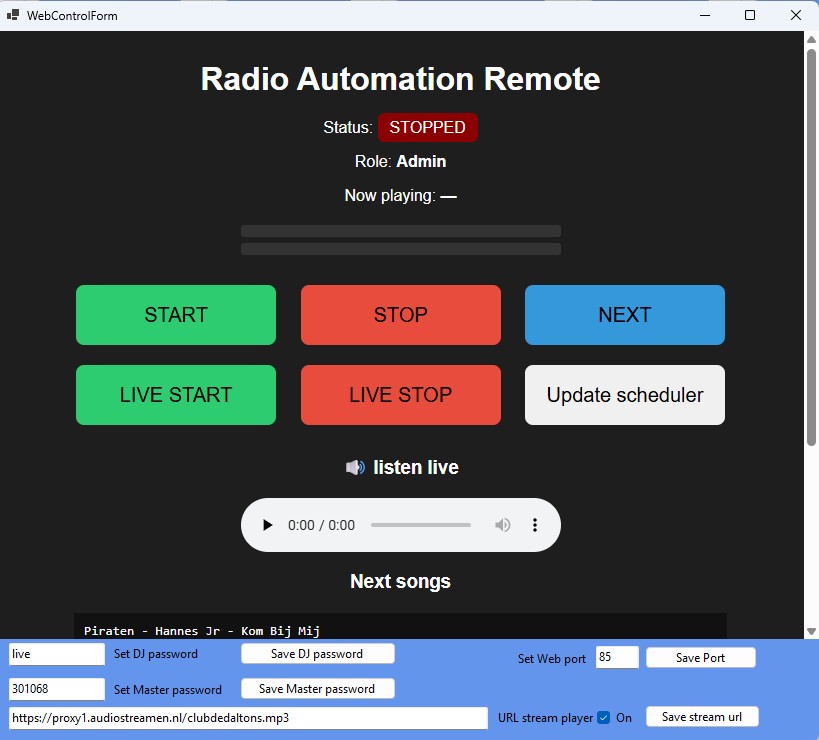Viewport: 819px width, 740px height.
Task: Click Save DJ password
Action: (318, 654)
